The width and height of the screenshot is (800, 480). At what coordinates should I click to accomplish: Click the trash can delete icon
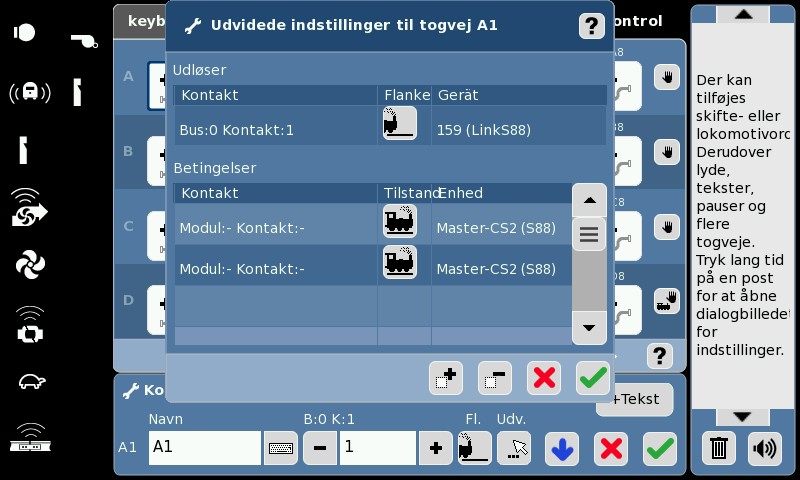point(719,449)
